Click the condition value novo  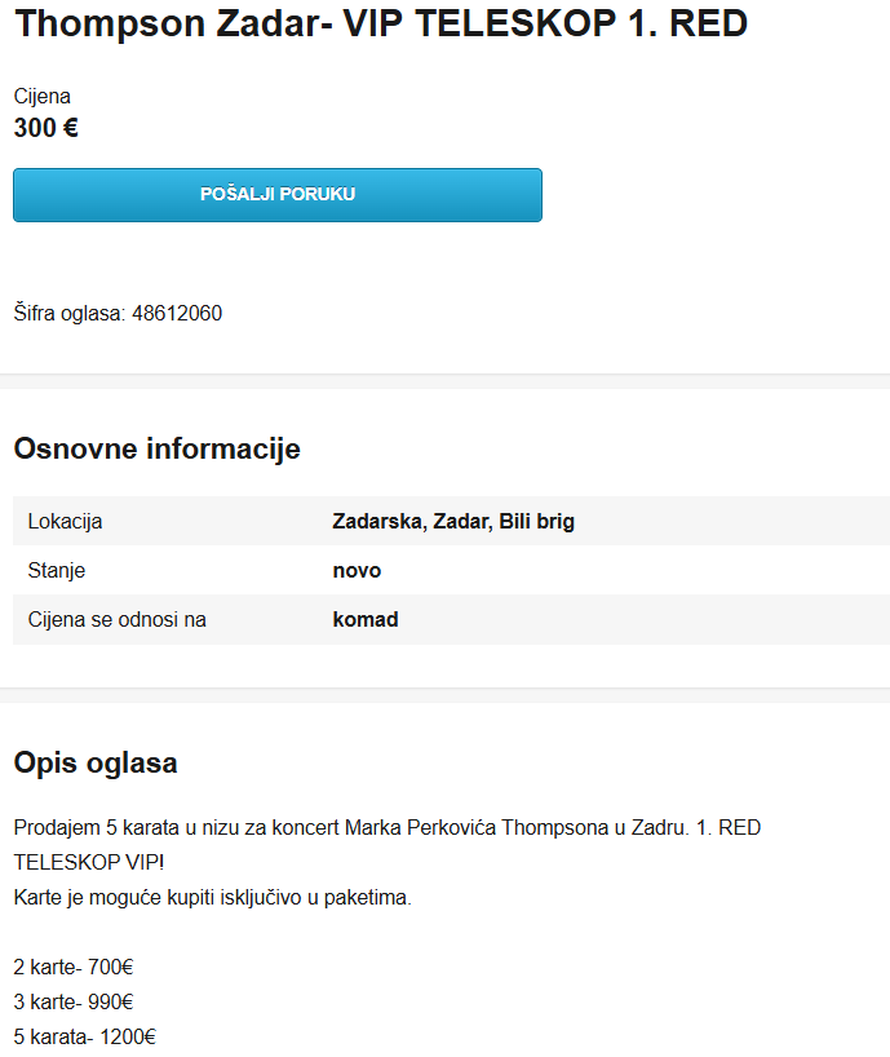click(x=356, y=570)
